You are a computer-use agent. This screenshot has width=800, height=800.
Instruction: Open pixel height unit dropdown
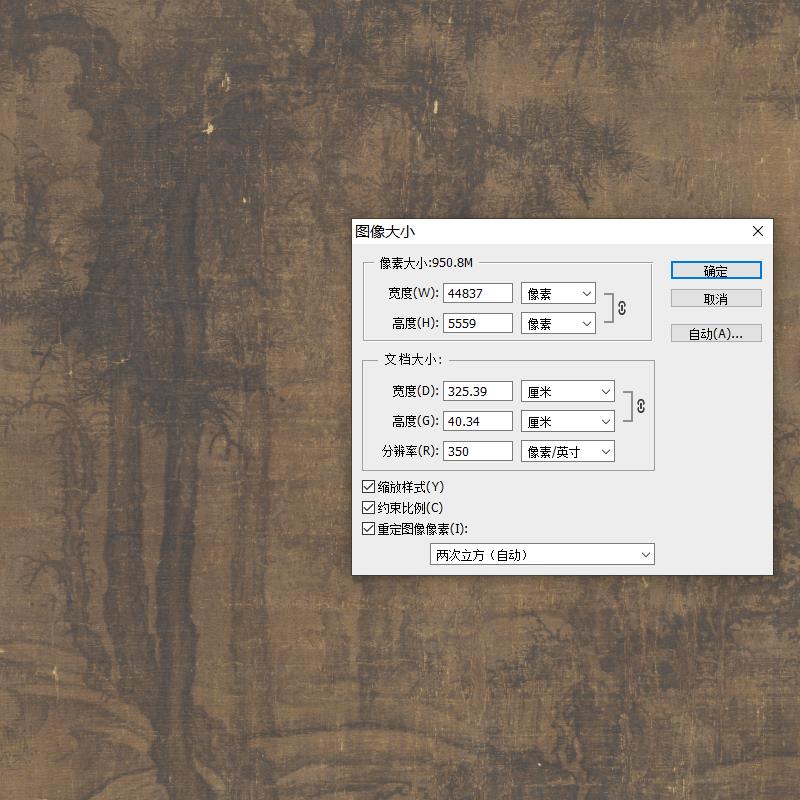click(x=558, y=323)
